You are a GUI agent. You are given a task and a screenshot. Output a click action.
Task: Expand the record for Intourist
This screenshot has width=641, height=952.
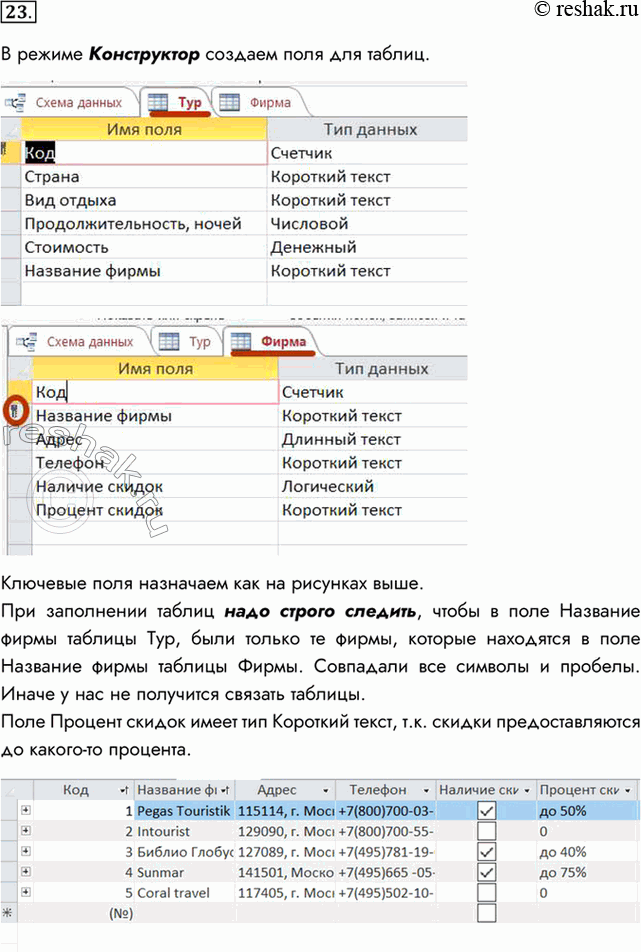coord(25,831)
